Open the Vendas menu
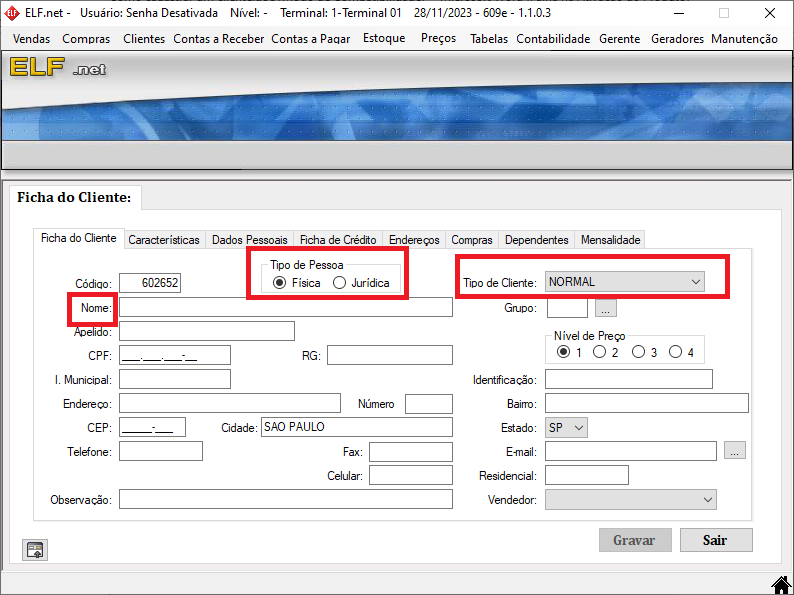This screenshot has height=595, width=794. click(31, 39)
